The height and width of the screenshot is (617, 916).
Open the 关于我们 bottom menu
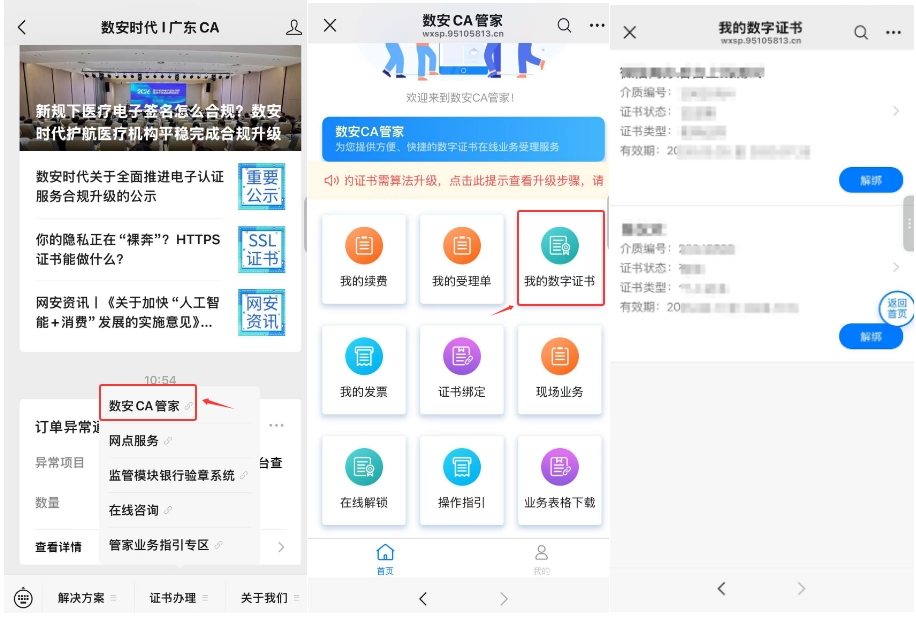pyautogui.click(x=269, y=598)
